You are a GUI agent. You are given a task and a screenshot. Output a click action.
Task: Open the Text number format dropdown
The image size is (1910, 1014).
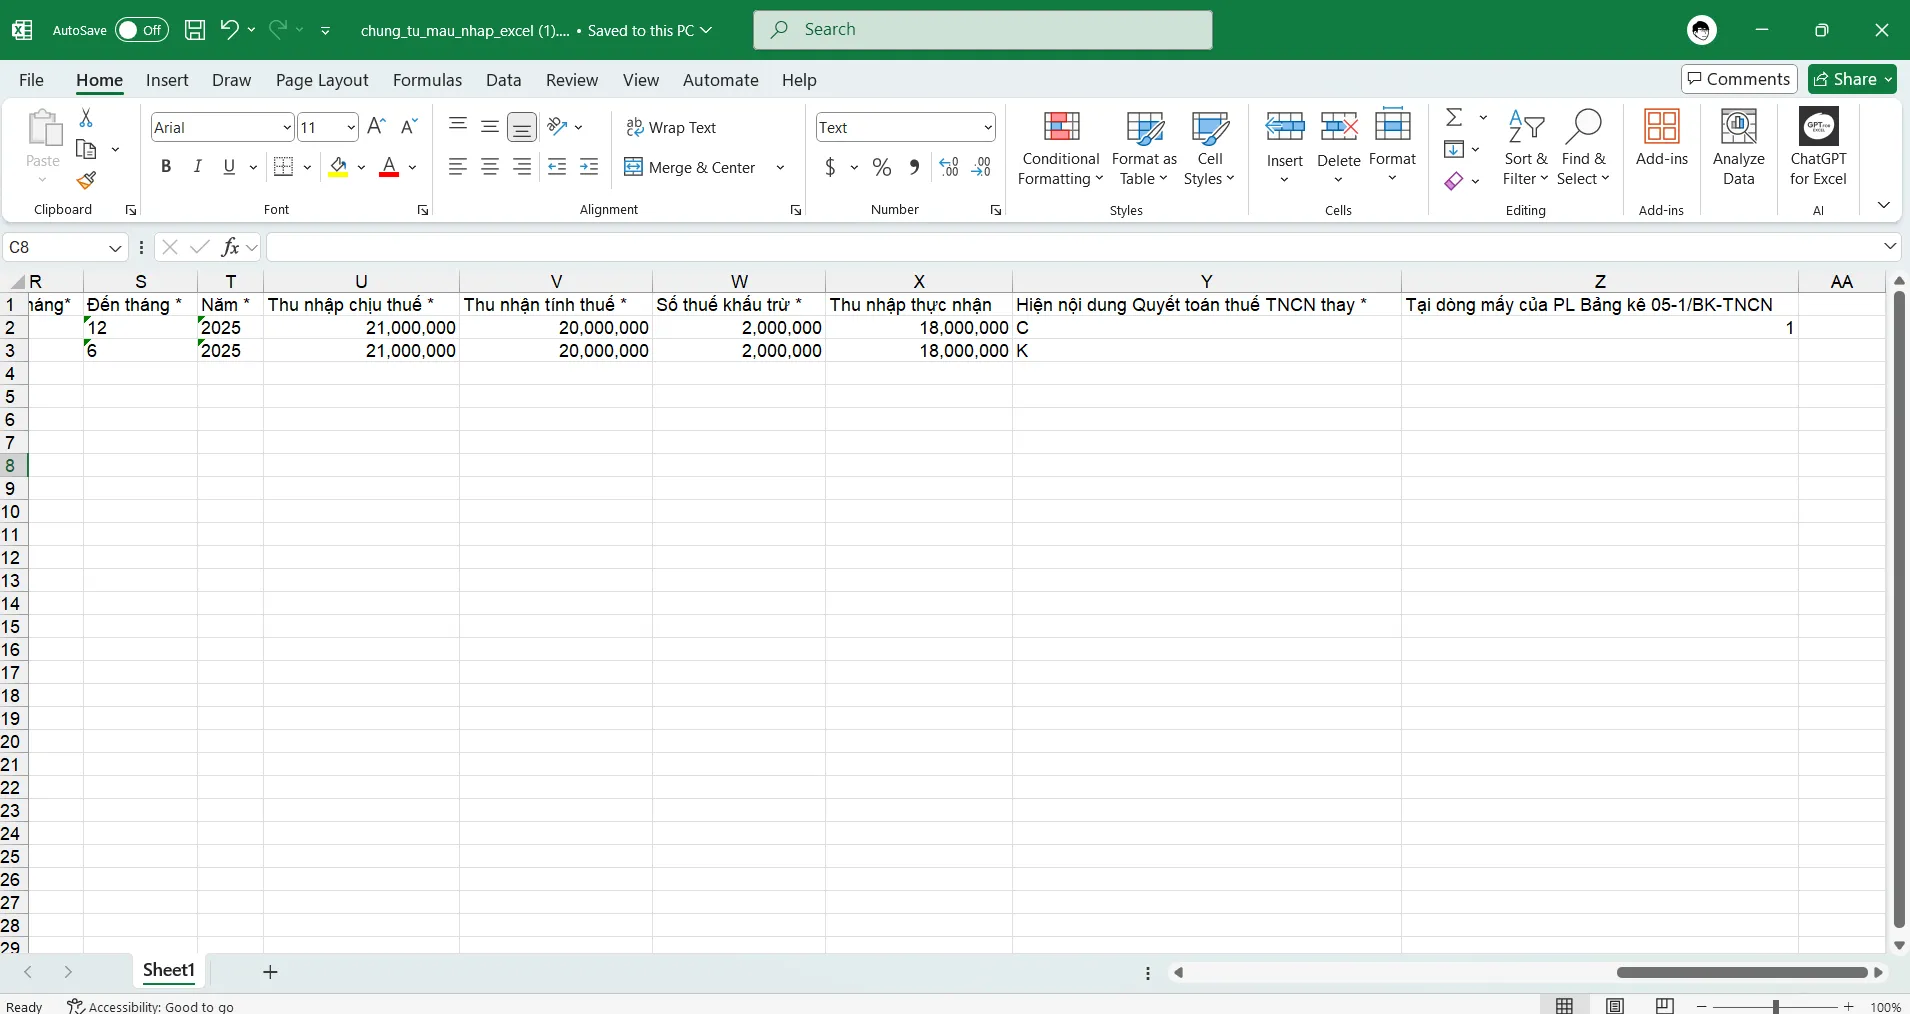[988, 127]
